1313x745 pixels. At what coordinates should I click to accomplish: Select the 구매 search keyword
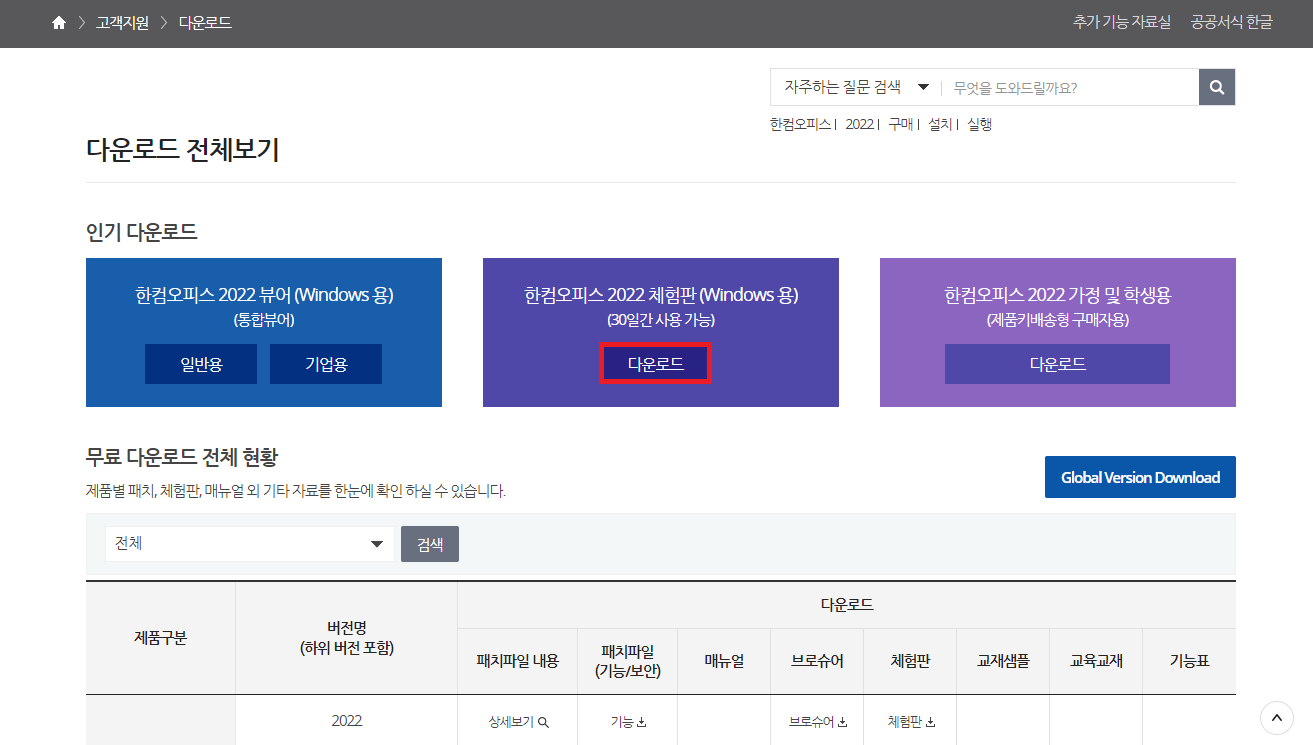(x=900, y=124)
